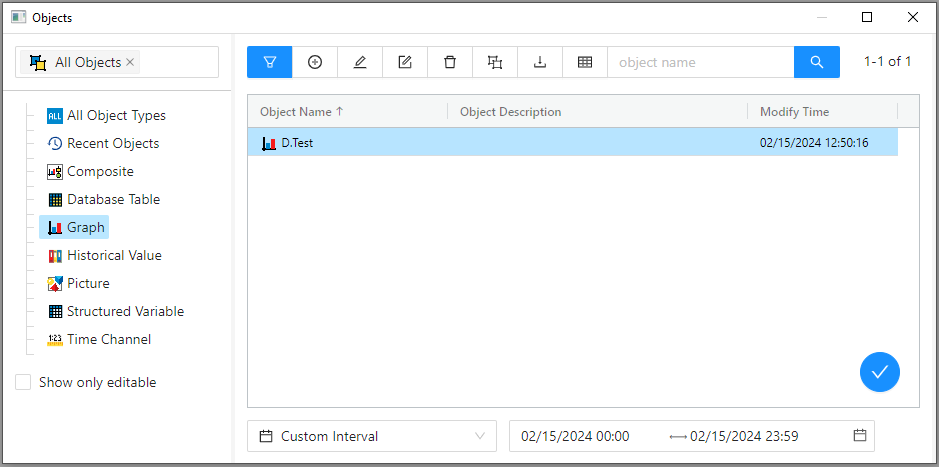939x467 pixels.
Task: Remove the All Objects filter tag
Action: pyautogui.click(x=130, y=62)
